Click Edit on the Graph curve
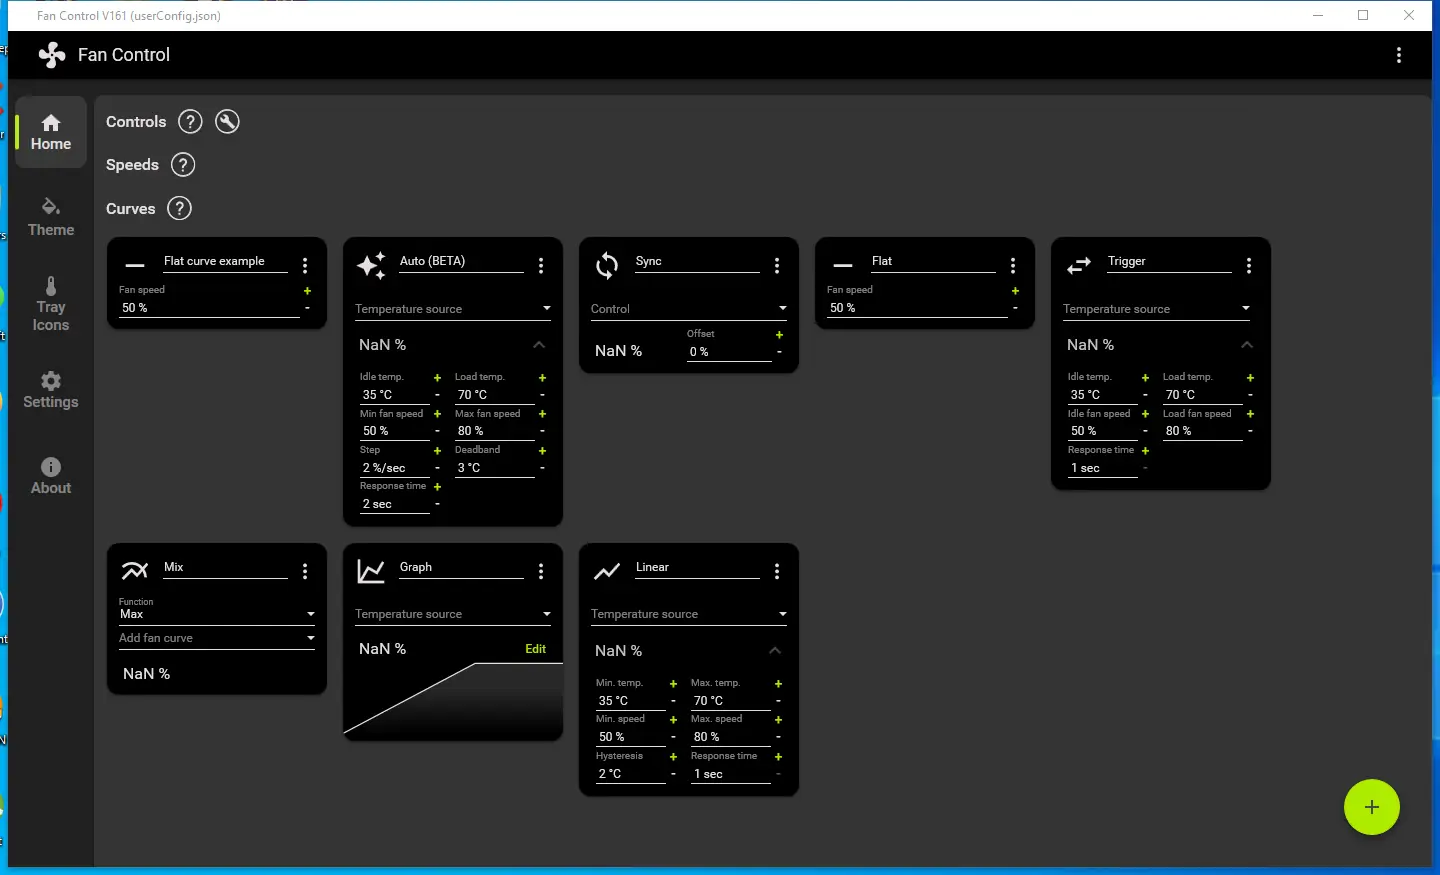 point(536,649)
